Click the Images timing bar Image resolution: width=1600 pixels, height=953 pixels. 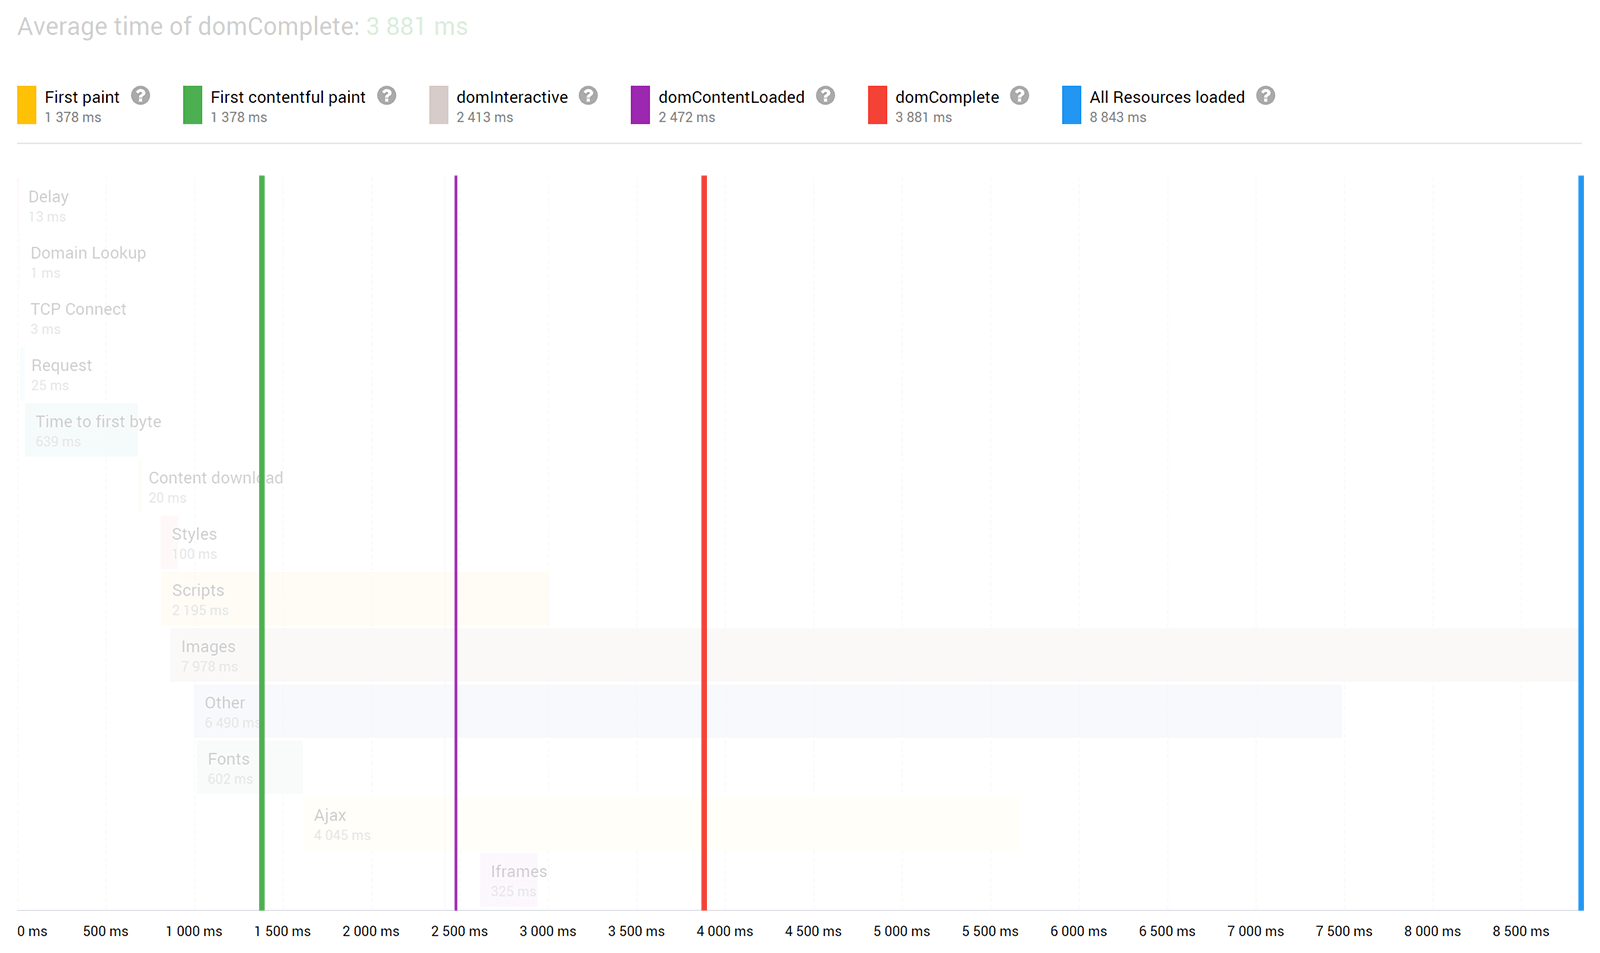[x=900, y=655]
